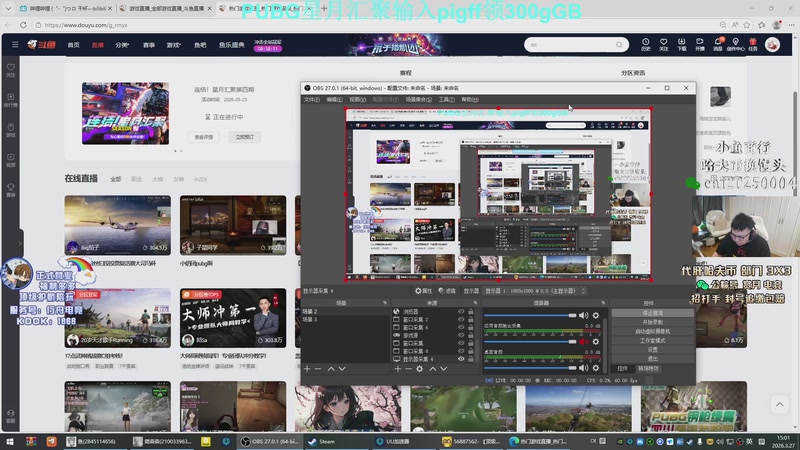Click the back-to-top chevron on the Douyu page

[x=780, y=405]
